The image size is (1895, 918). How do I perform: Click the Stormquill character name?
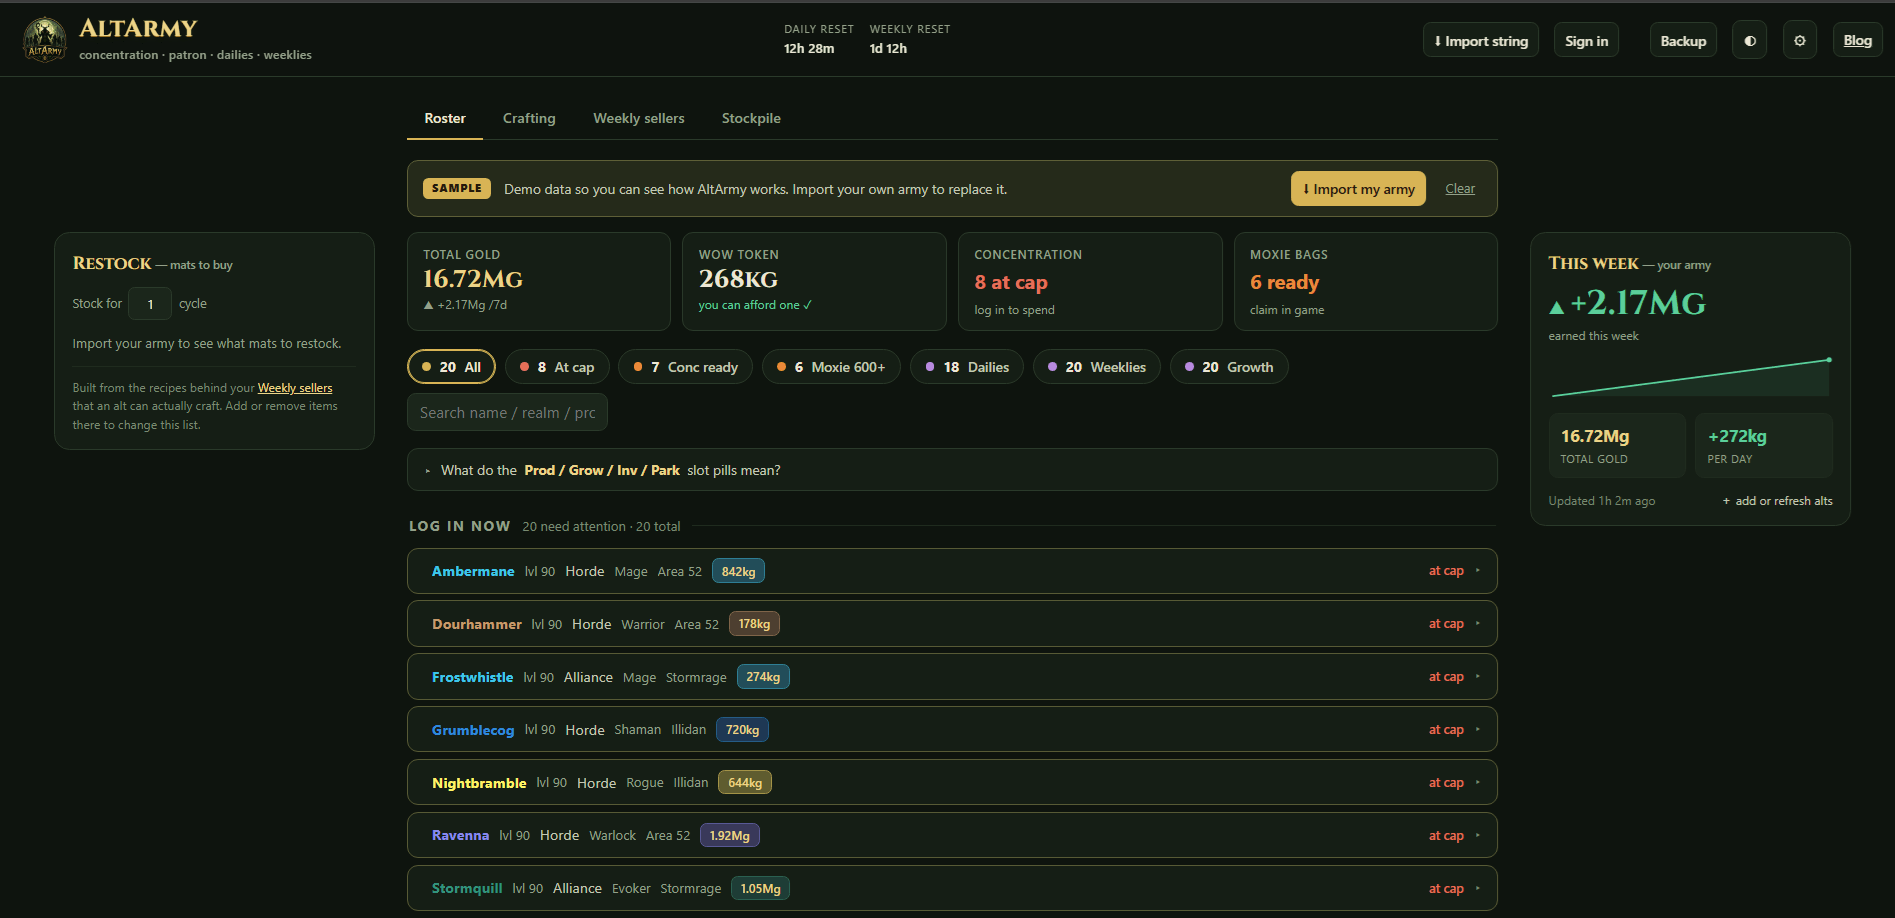click(467, 888)
